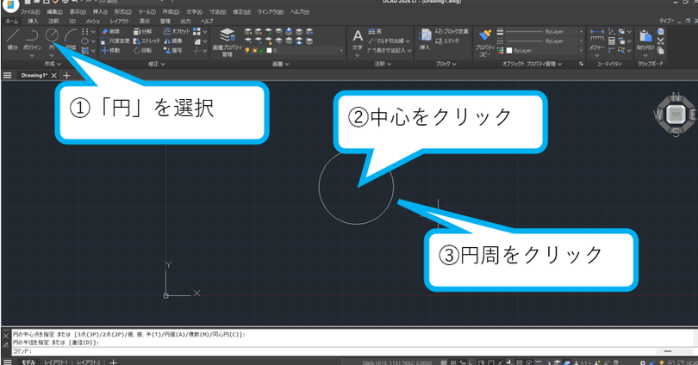The image size is (698, 365).
Task: Click the Linear Dimension (長さ寸法記入) tool
Action: pyautogui.click(x=386, y=51)
